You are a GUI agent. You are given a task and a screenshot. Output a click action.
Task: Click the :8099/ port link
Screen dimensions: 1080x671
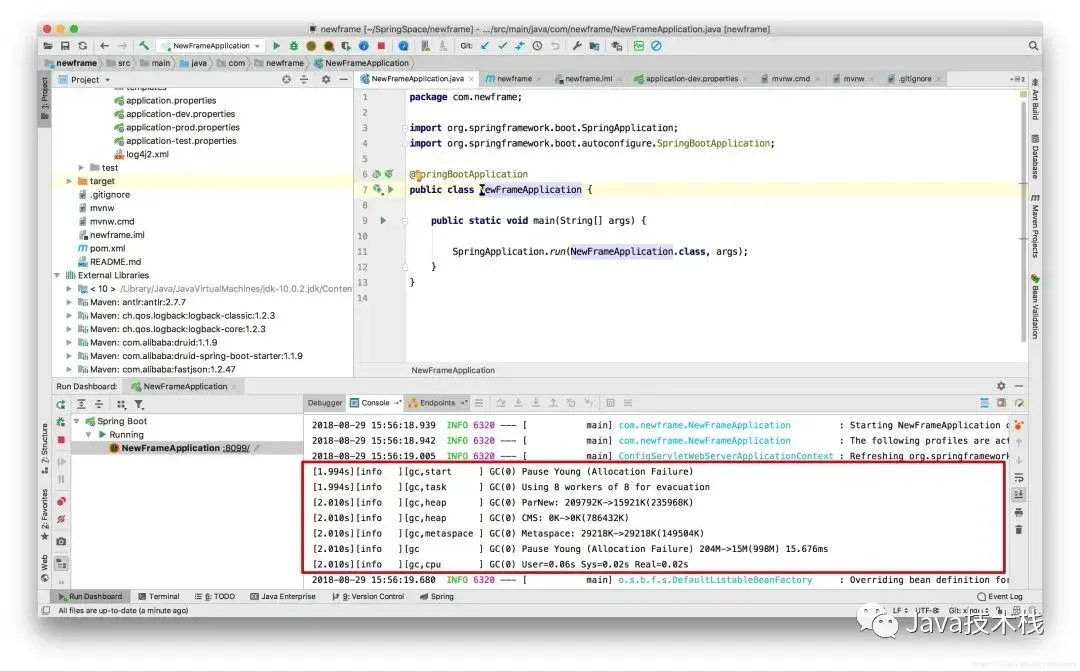236,448
